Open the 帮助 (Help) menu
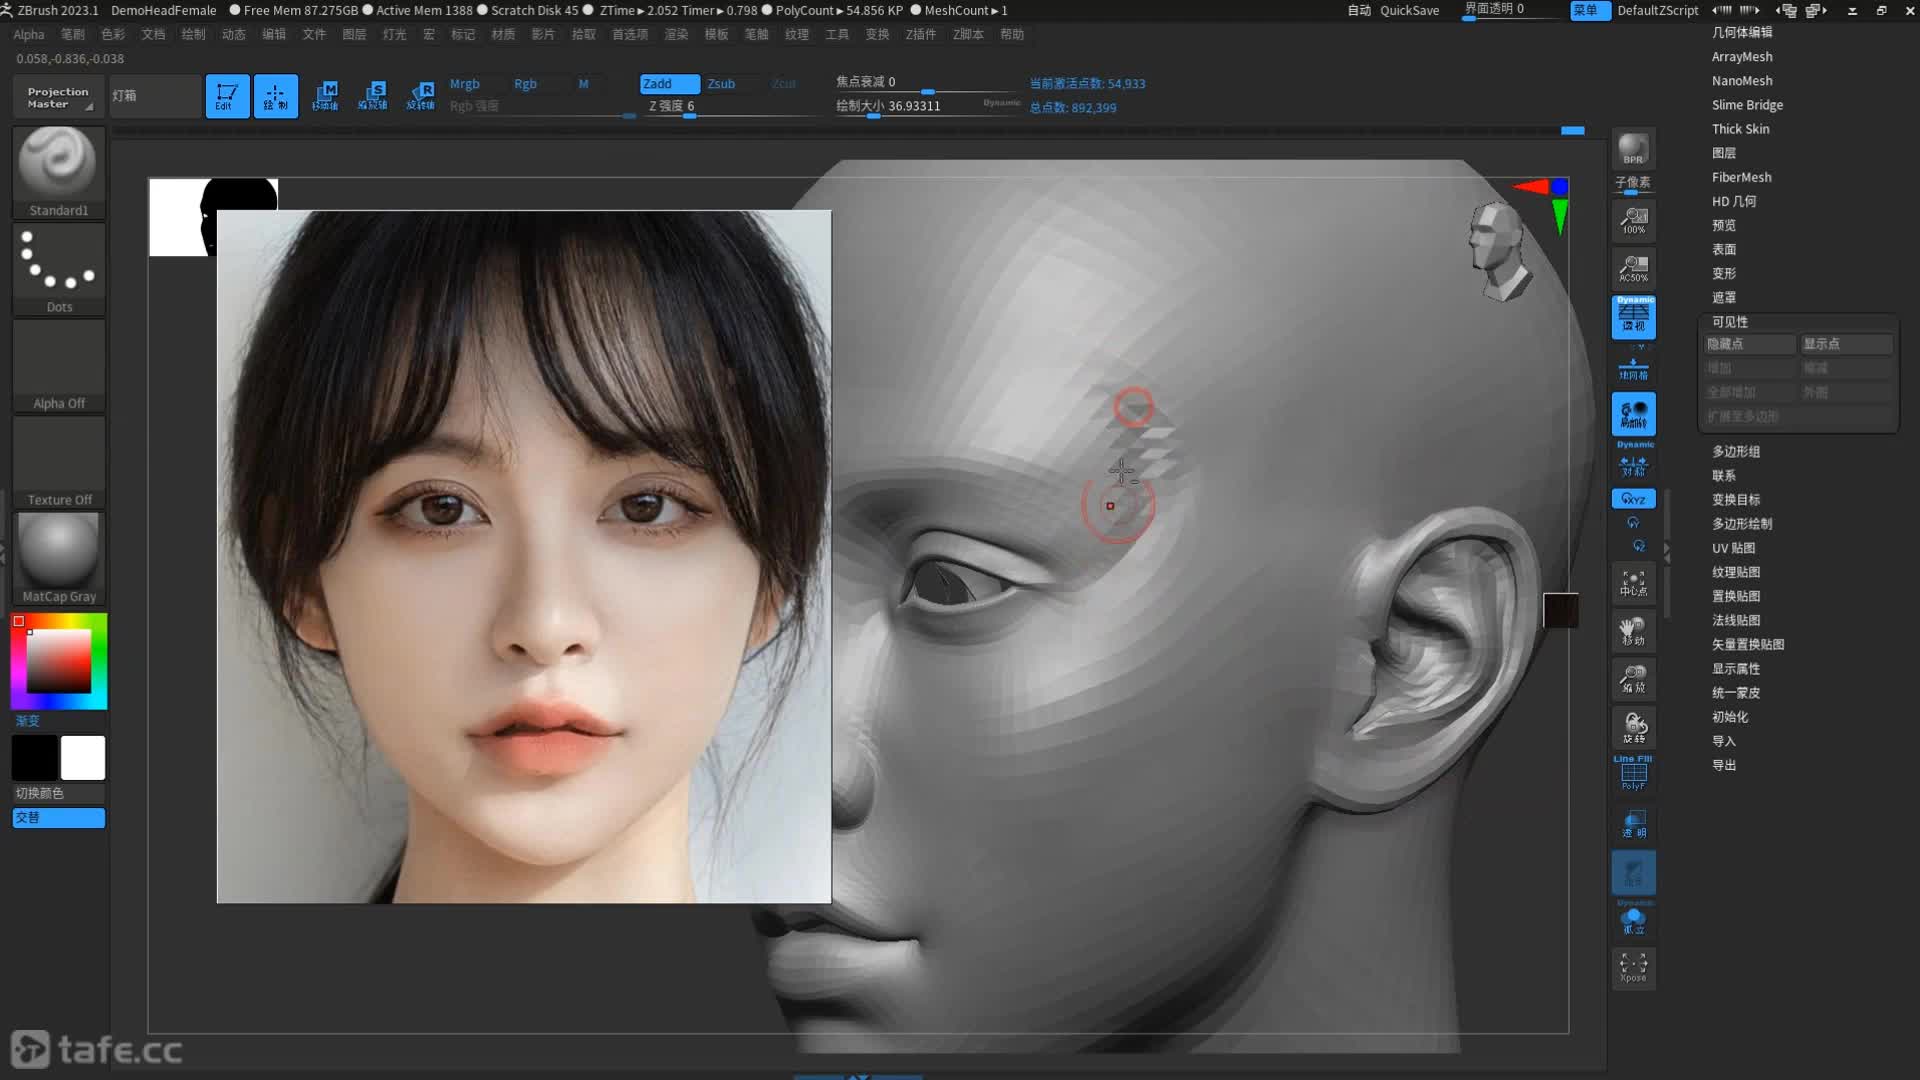The height and width of the screenshot is (1080, 1920). tap(1012, 34)
